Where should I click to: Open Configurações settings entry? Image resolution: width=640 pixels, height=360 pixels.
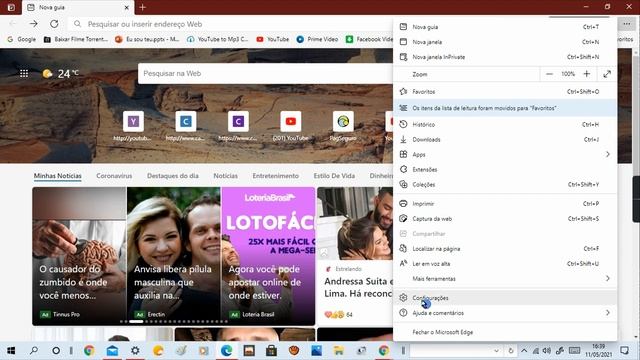point(505,298)
